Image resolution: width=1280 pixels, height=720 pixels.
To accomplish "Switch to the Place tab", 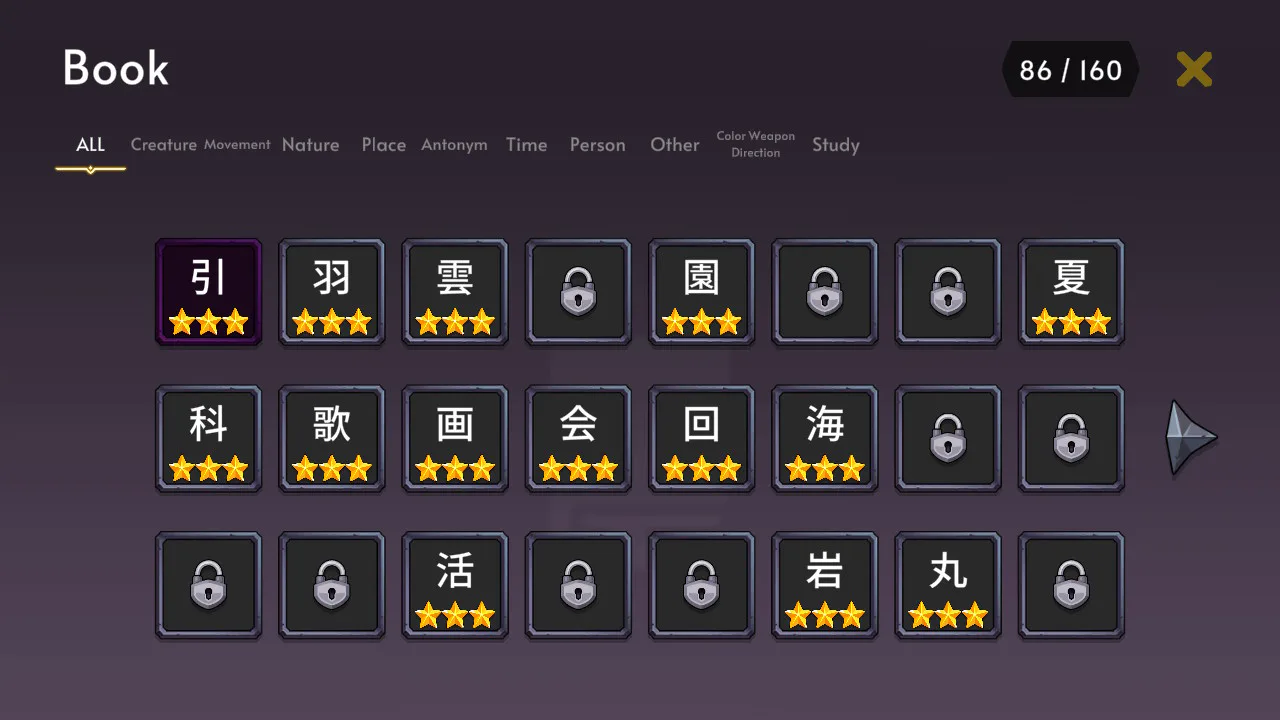I will pos(384,145).
